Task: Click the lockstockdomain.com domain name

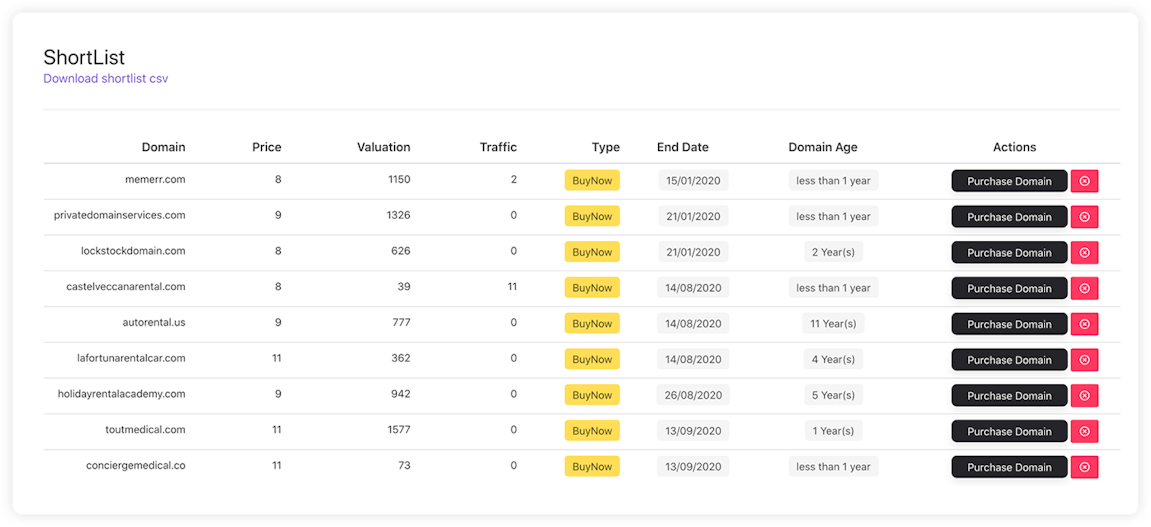Action: [x=133, y=251]
